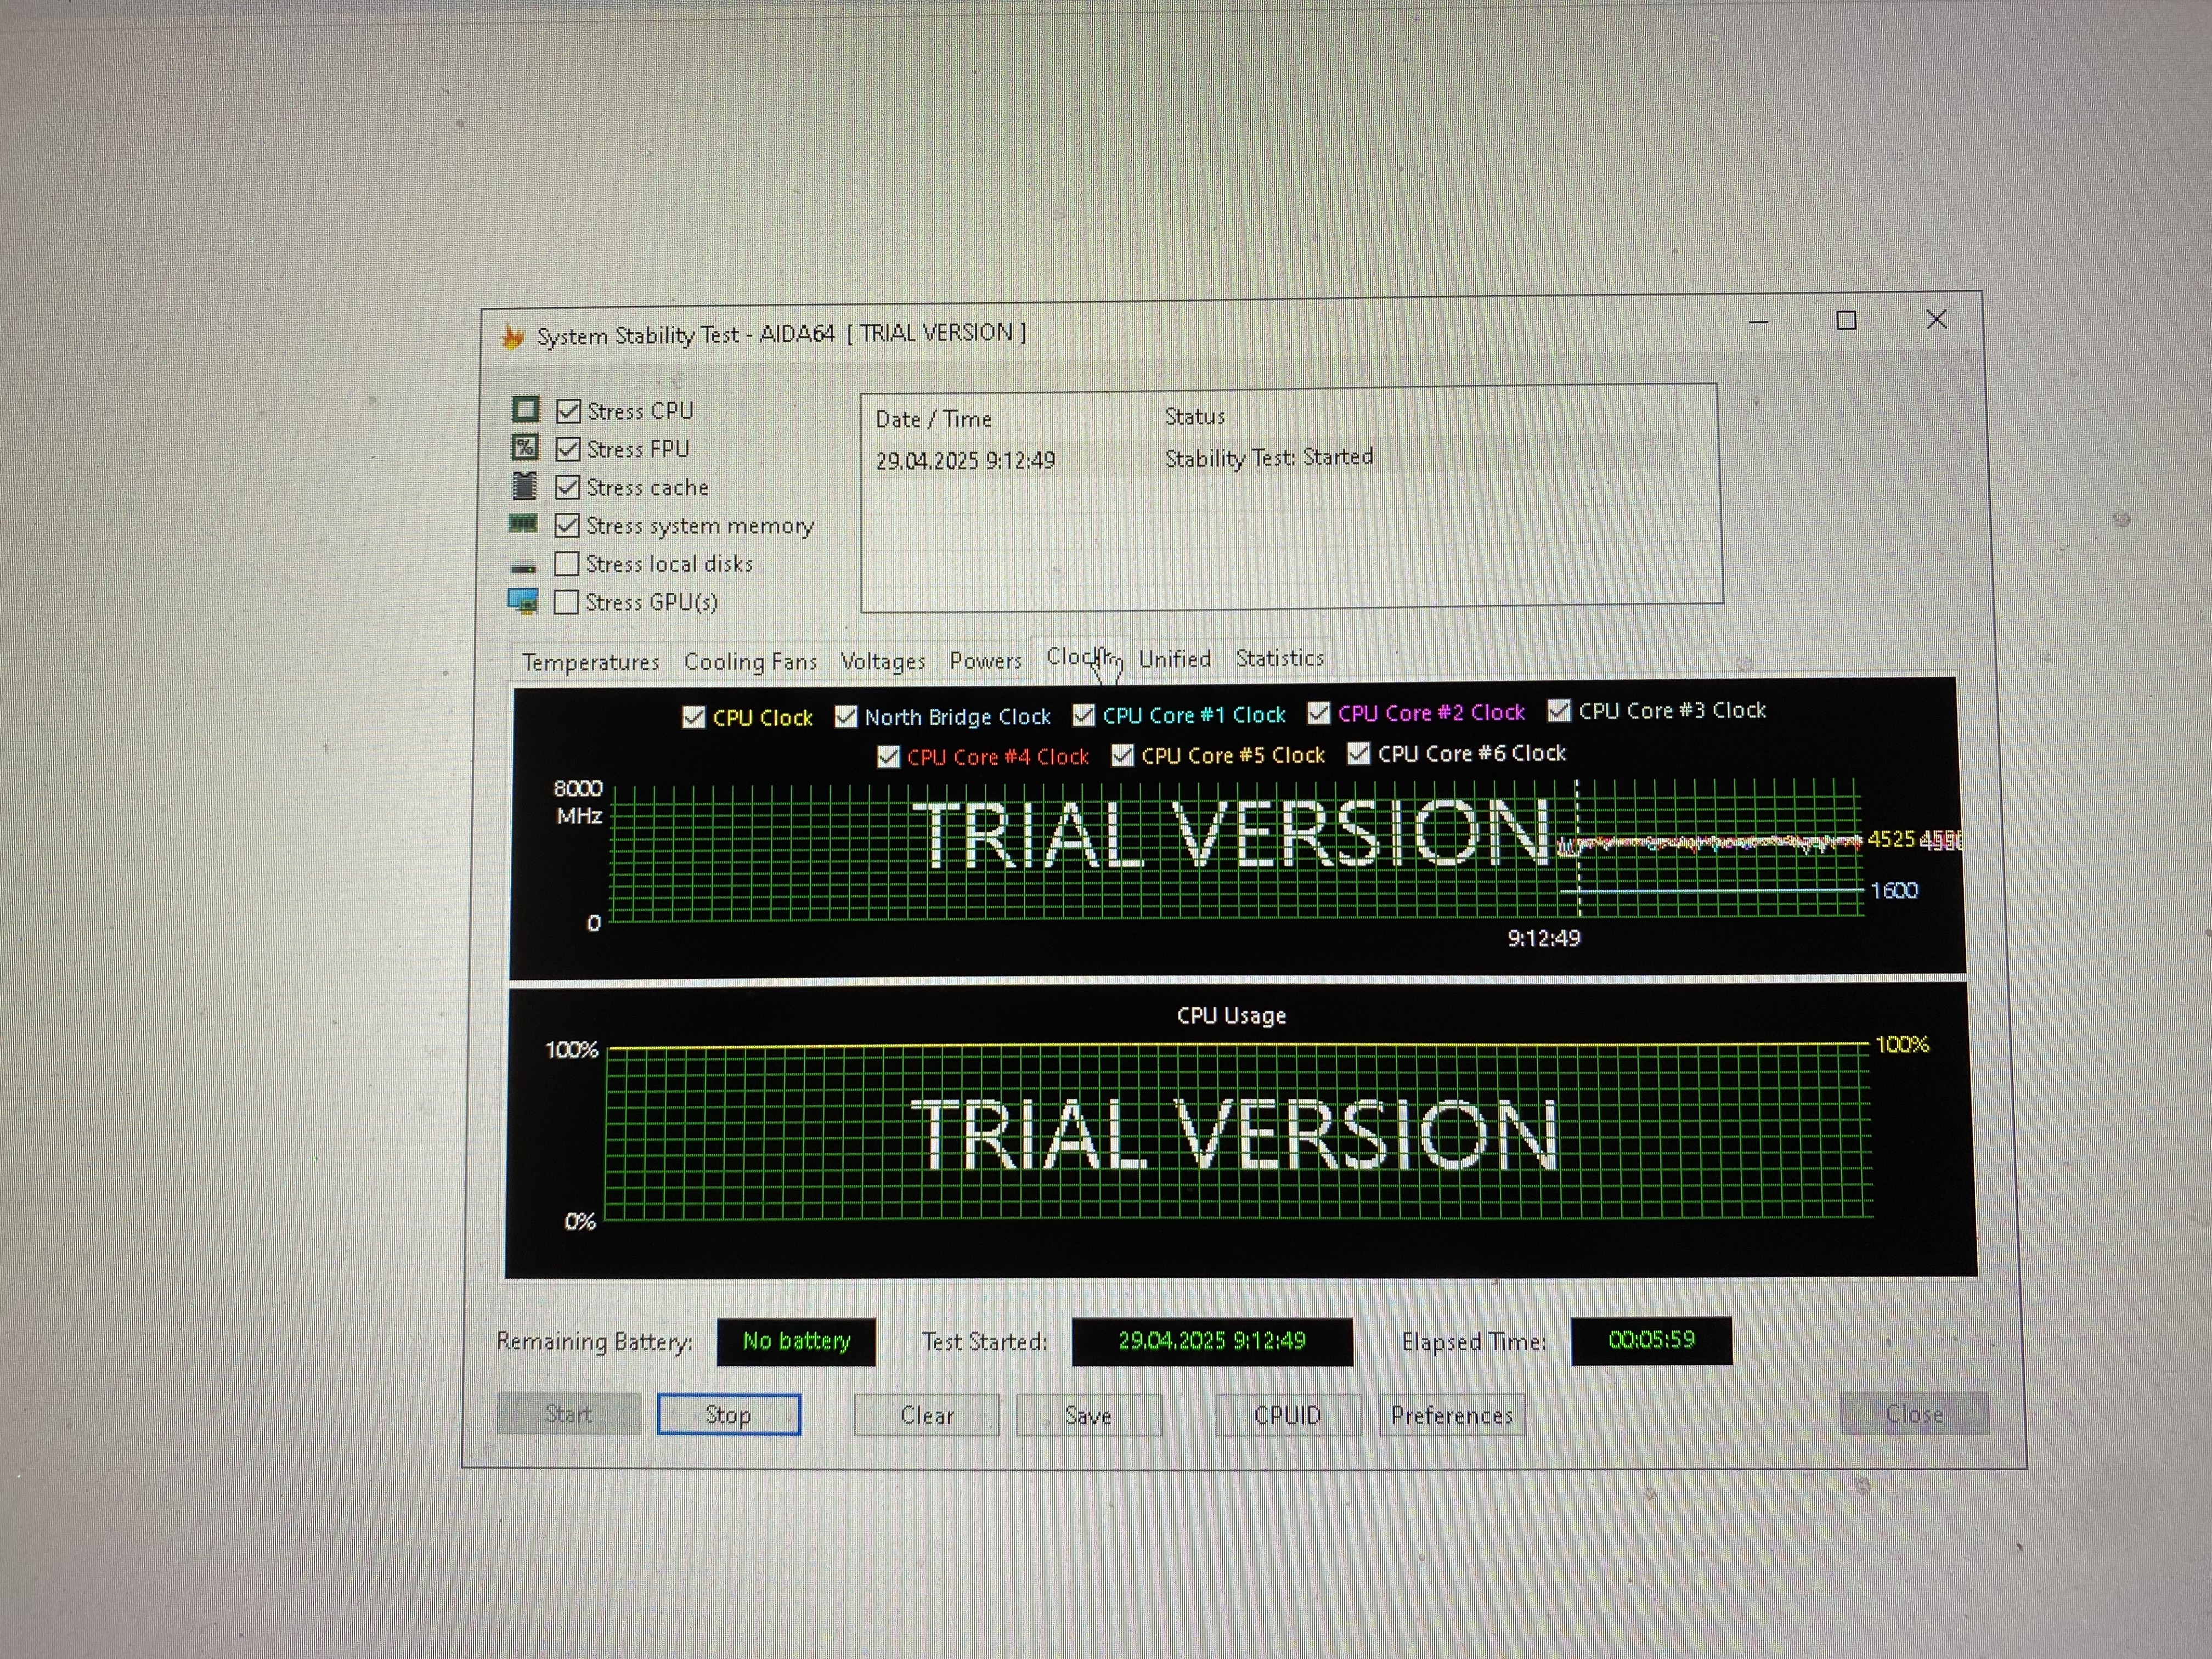Toggle the North Bridge Clock graph checkbox
This screenshot has width=2212, height=1659.
tap(846, 717)
